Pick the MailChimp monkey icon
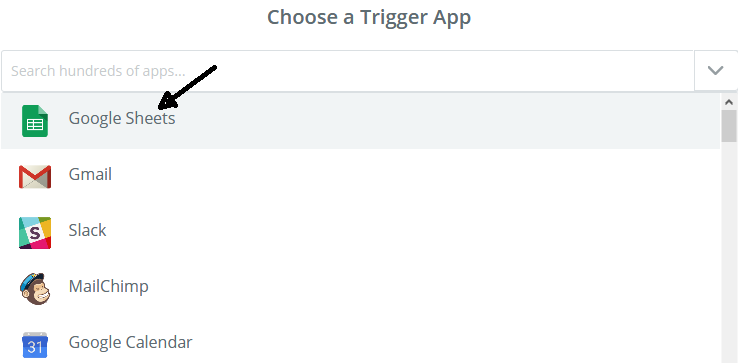The image size is (738, 363). pyautogui.click(x=35, y=289)
